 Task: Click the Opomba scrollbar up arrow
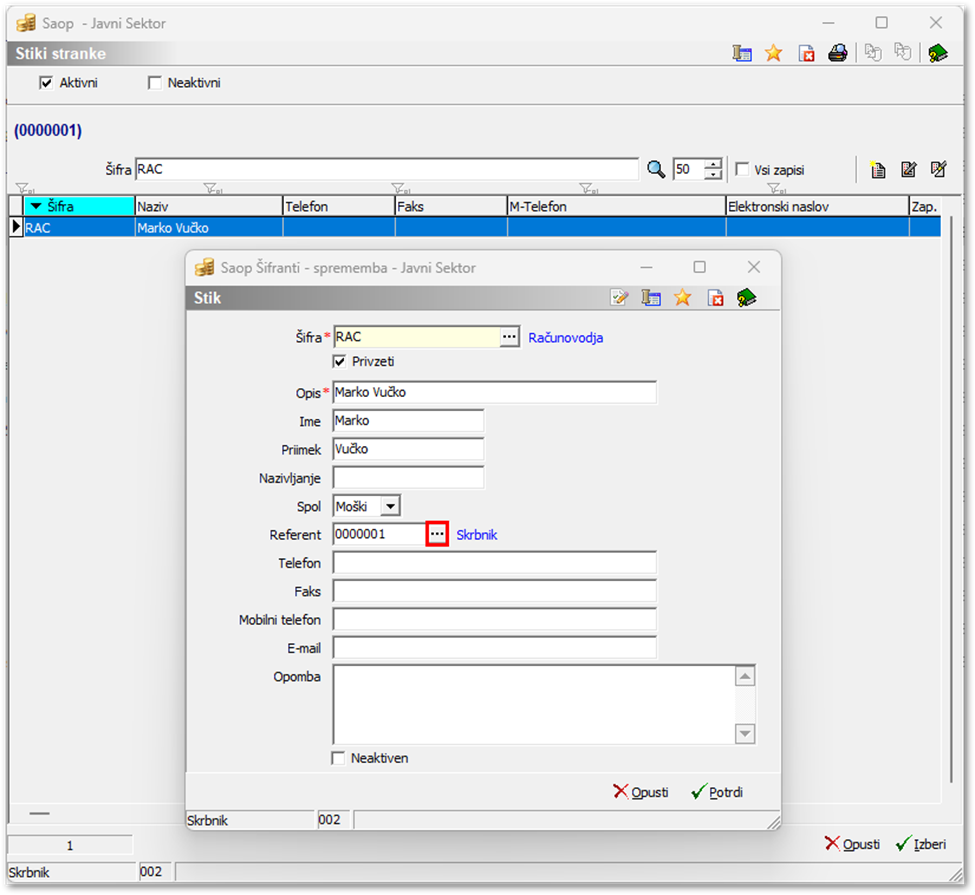tap(745, 676)
